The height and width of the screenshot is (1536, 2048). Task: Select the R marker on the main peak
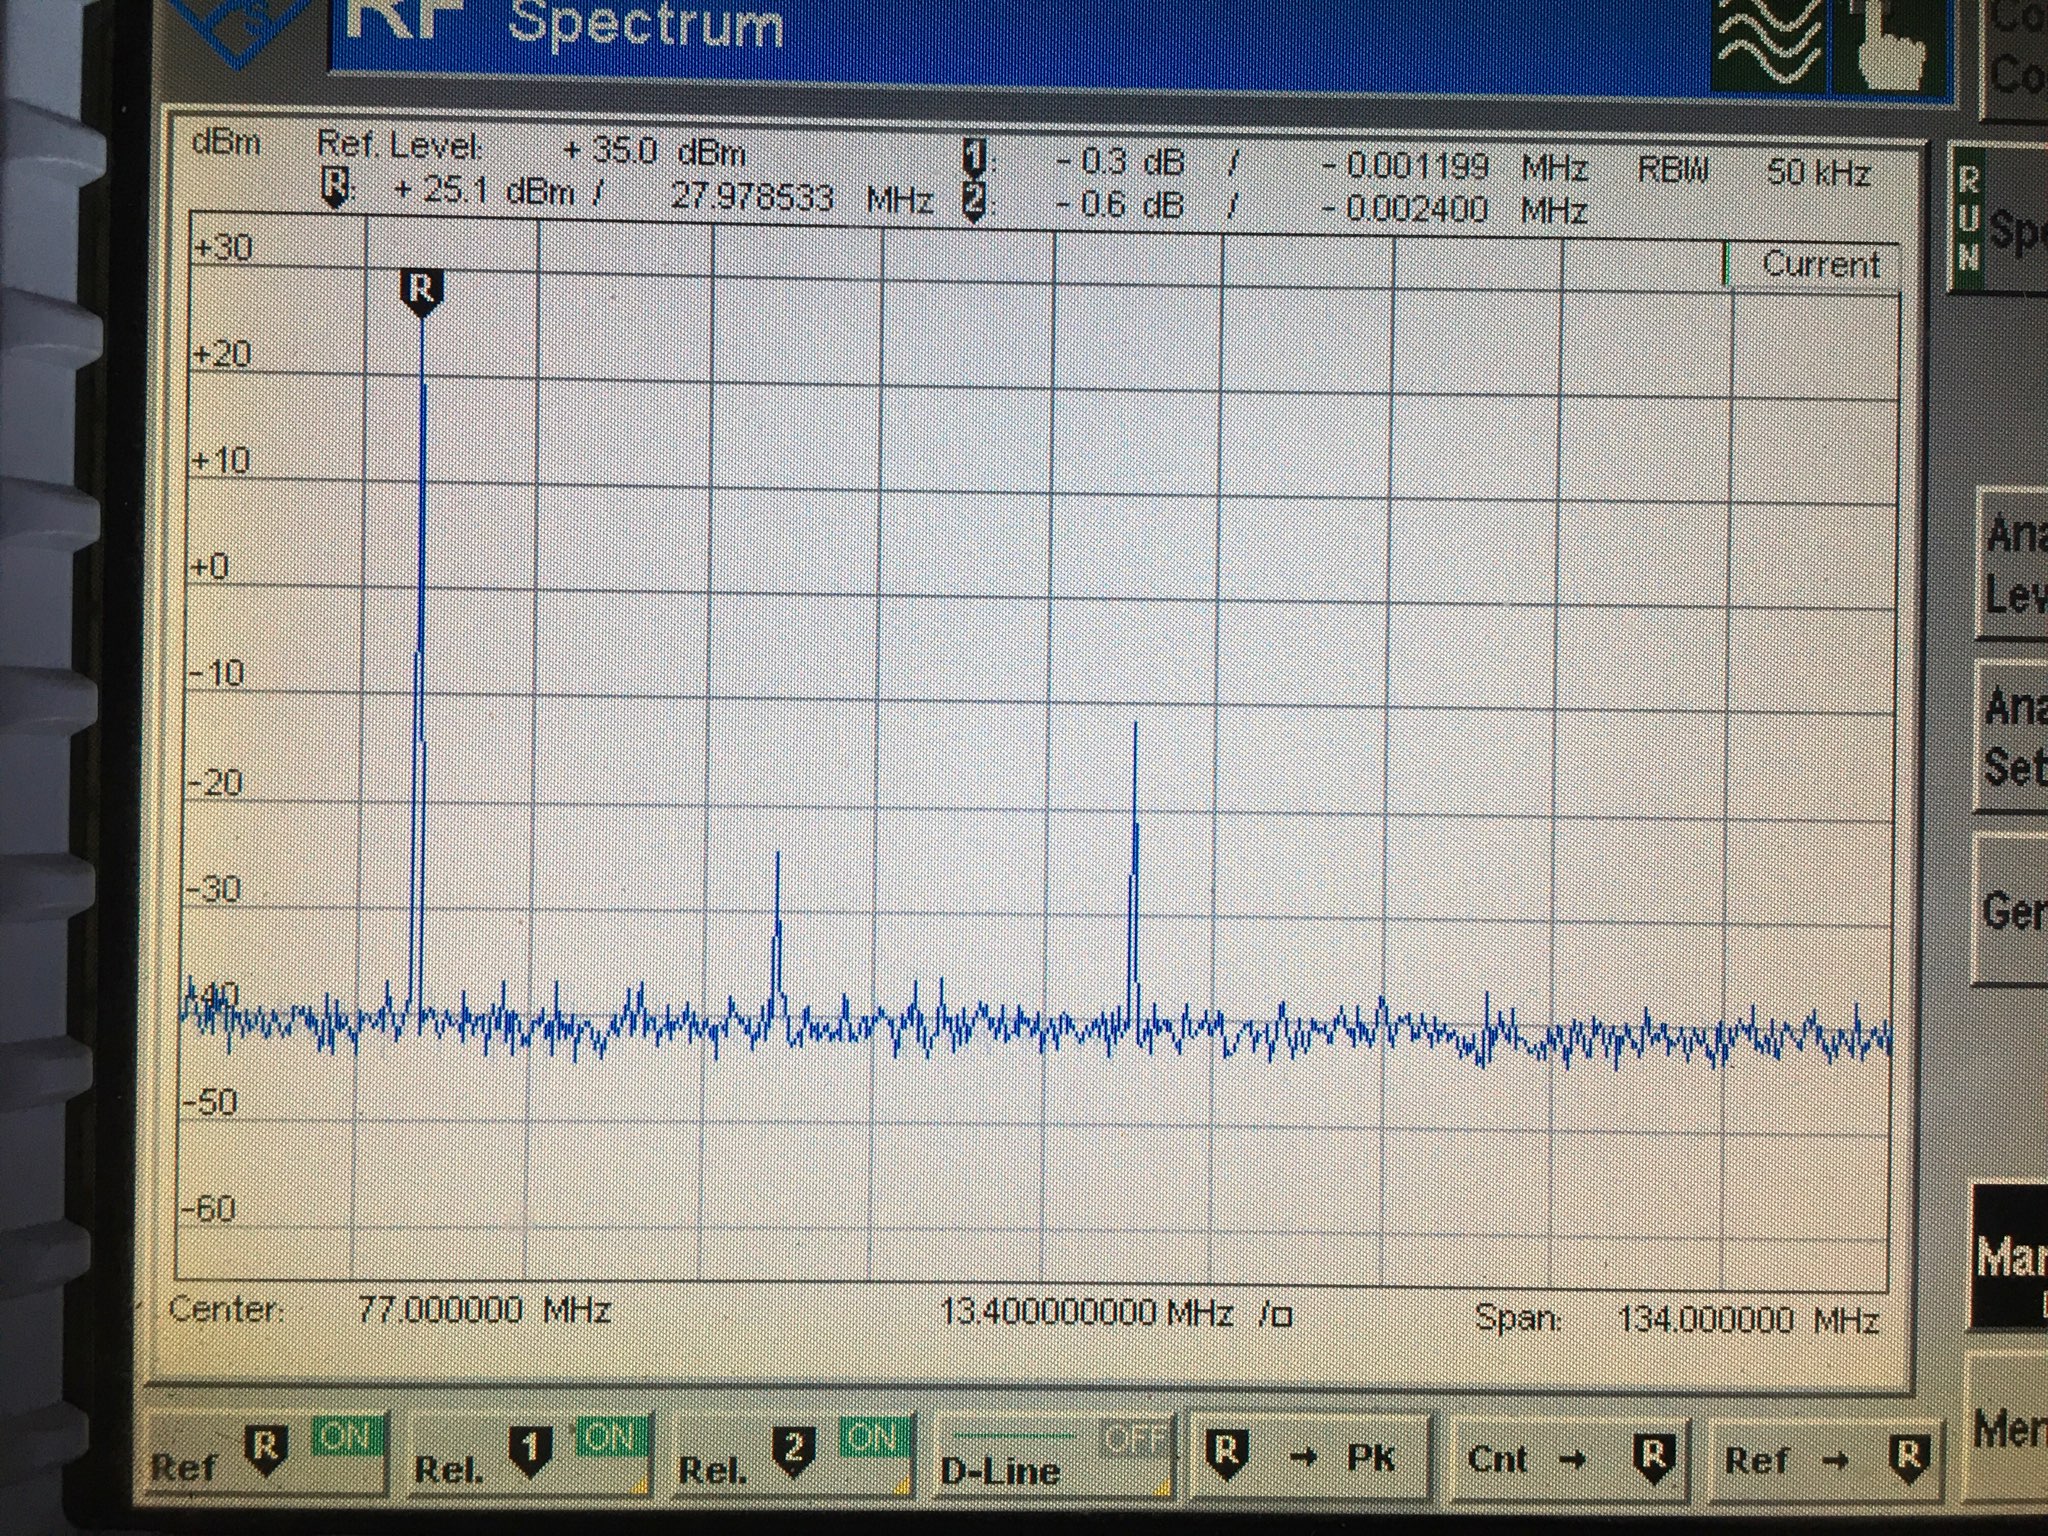tap(421, 294)
